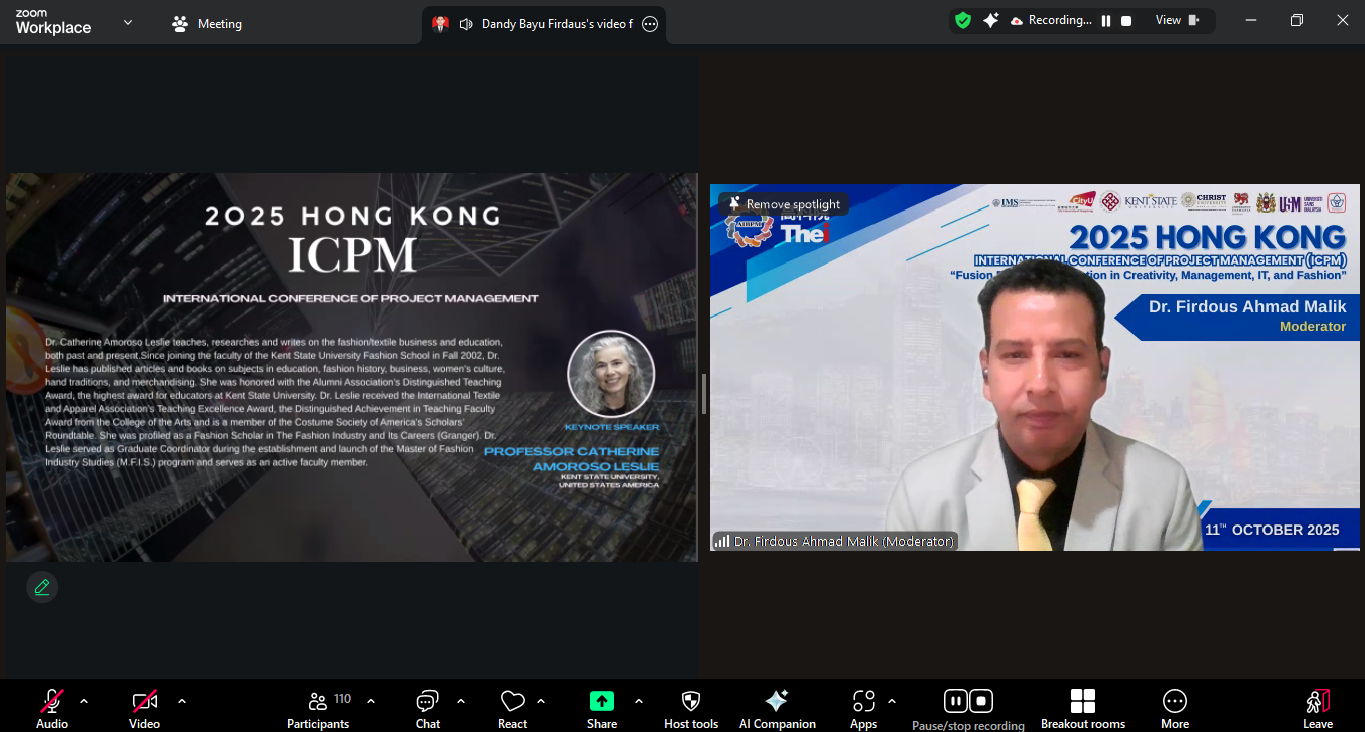
Task: Unmute microphone using the Audio icon
Action: click(x=52, y=702)
